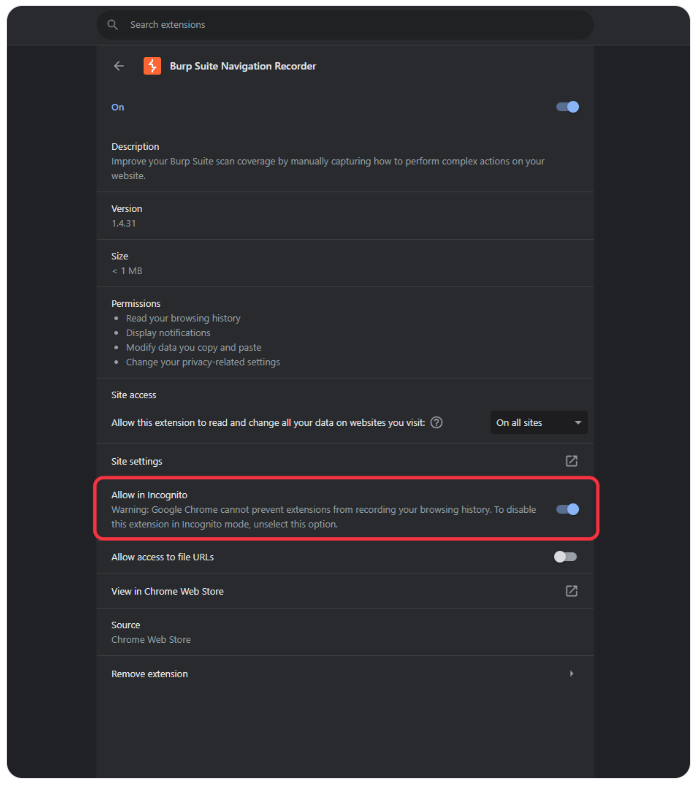Click the Permissions heading
Image resolution: width=700 pixels, height=788 pixels.
pyautogui.click(x=136, y=304)
